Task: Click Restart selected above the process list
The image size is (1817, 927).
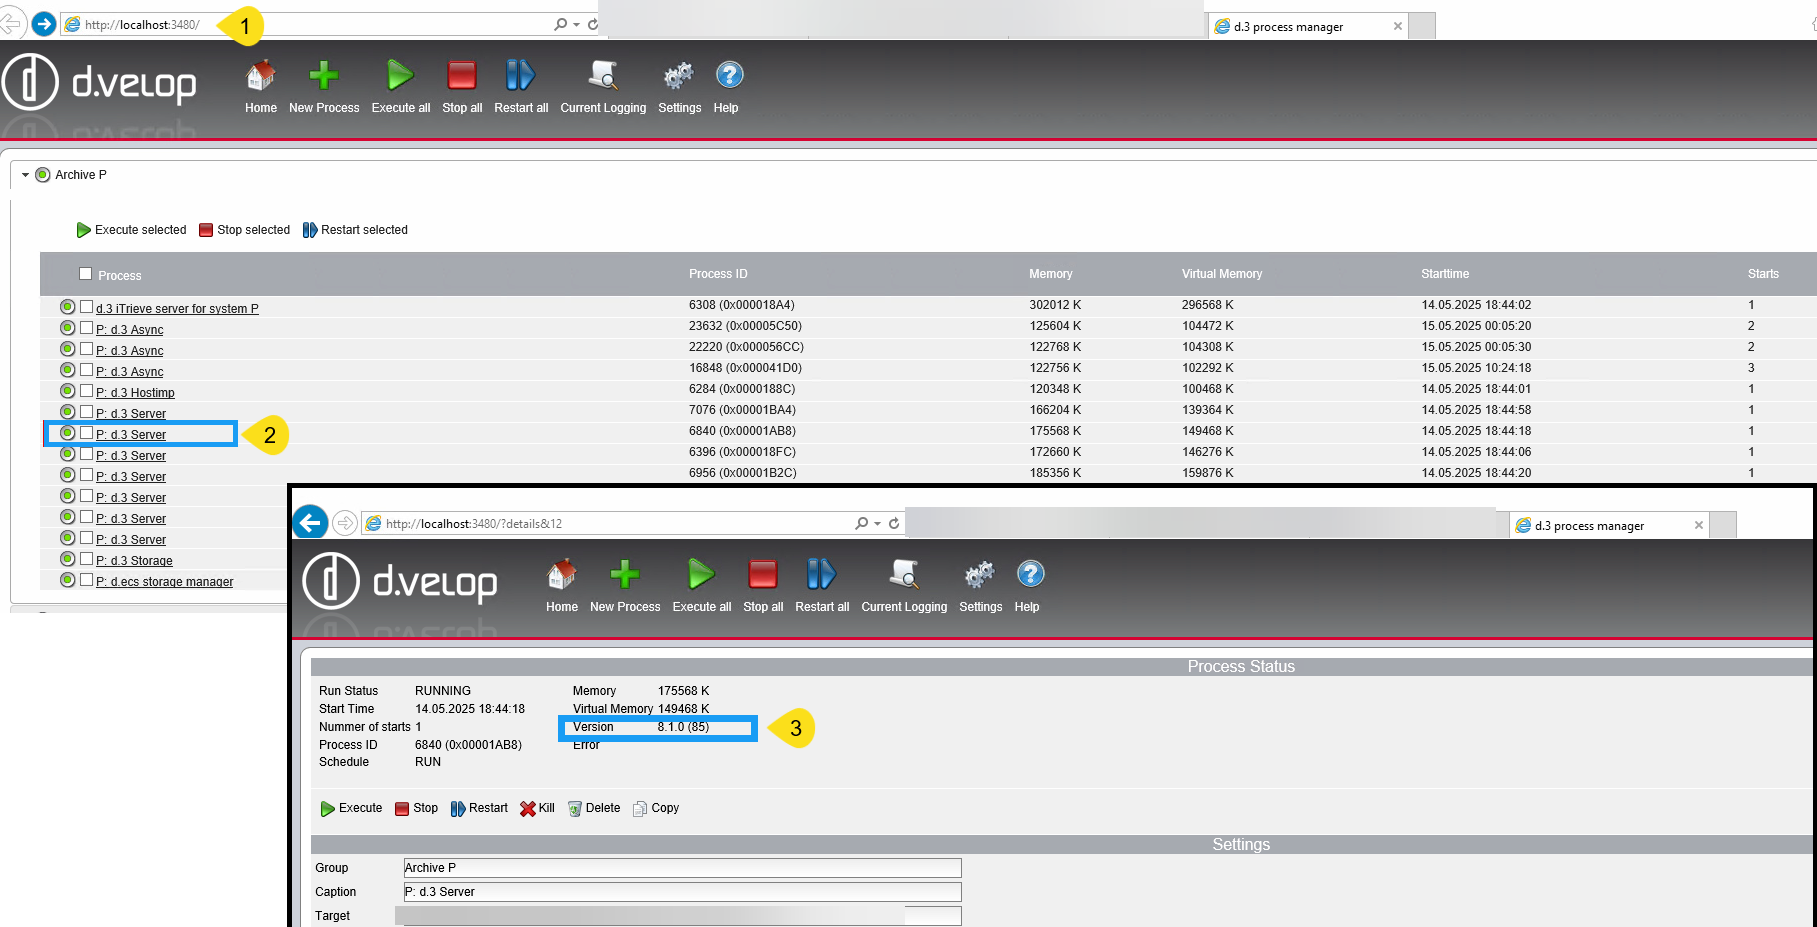Action: (355, 229)
